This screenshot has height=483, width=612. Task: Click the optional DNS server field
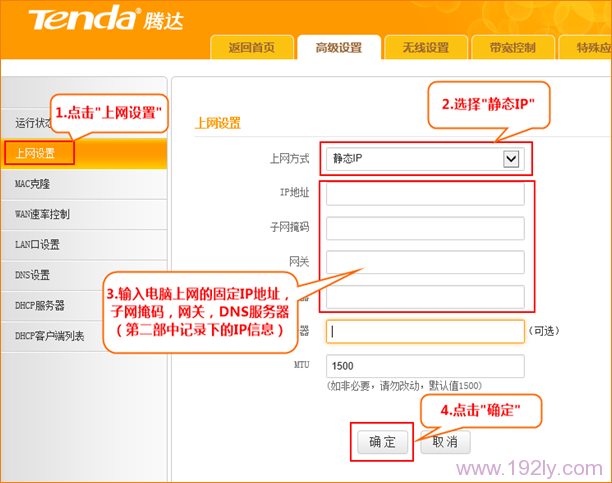tap(425, 332)
